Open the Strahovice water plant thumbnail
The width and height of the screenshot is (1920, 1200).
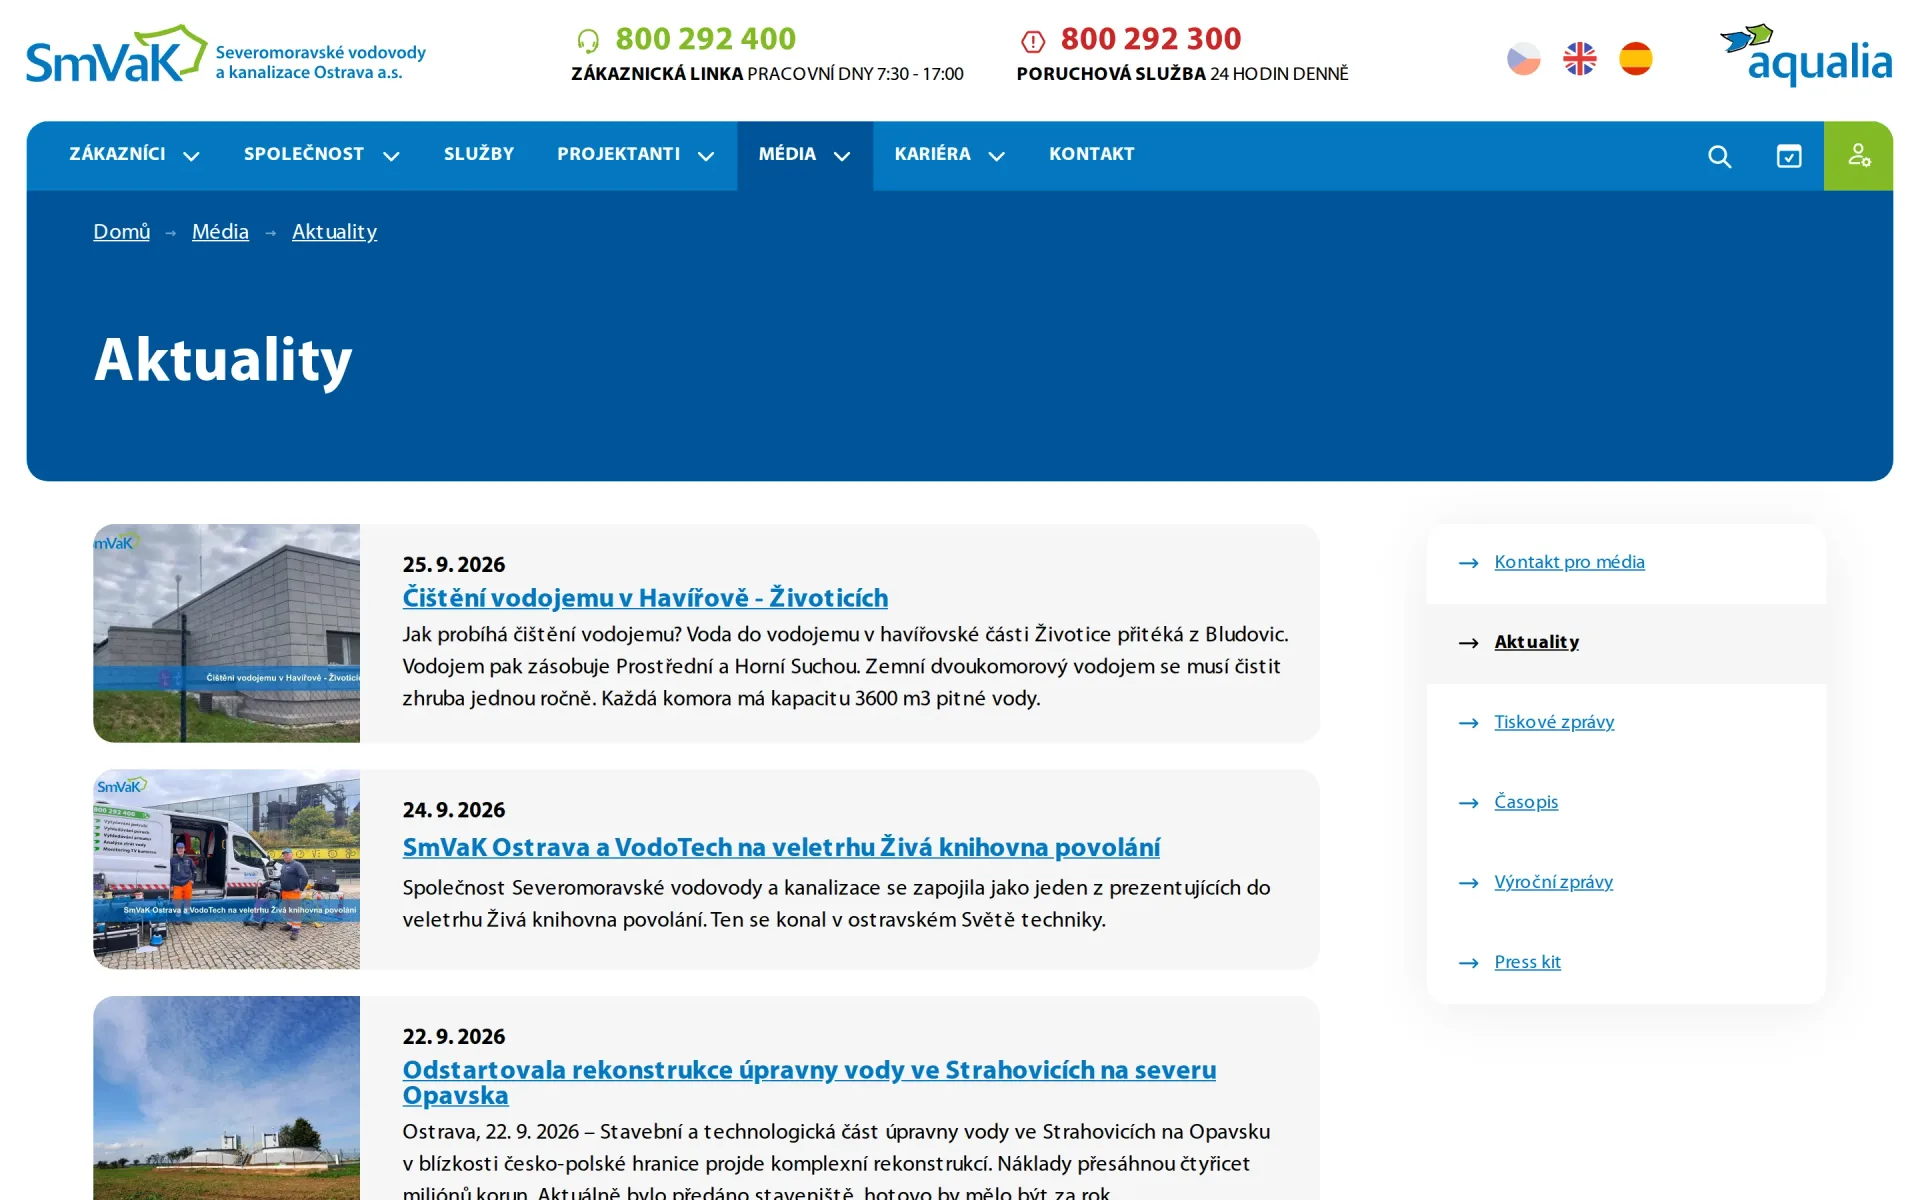pyautogui.click(x=226, y=1098)
